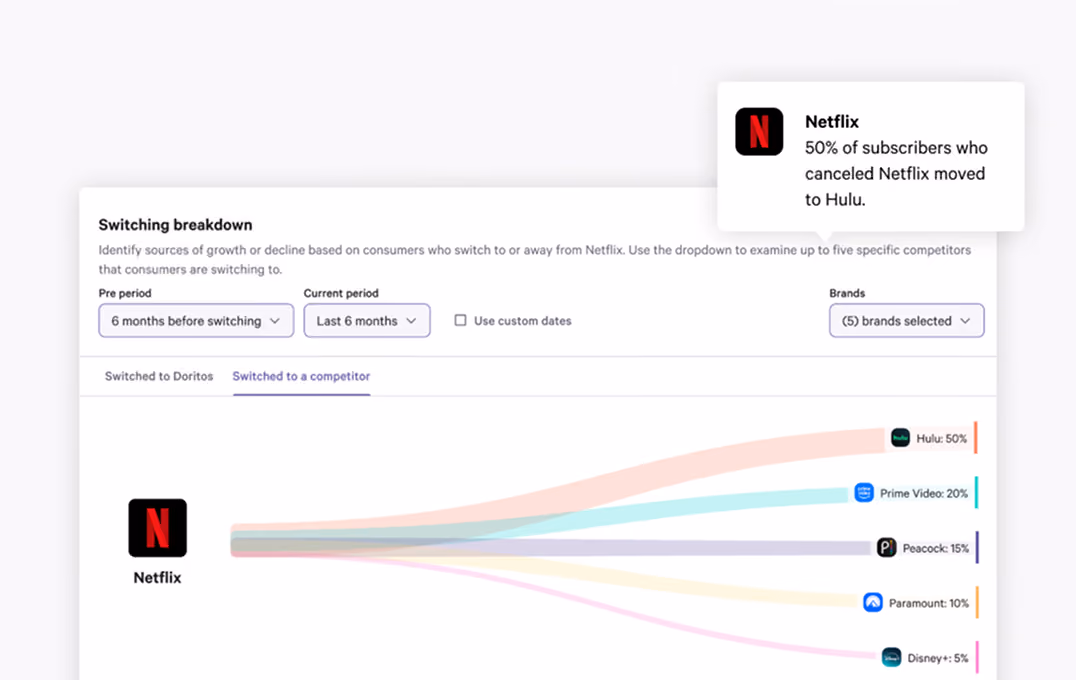
Task: Click the Pre period label
Action: 125,293
